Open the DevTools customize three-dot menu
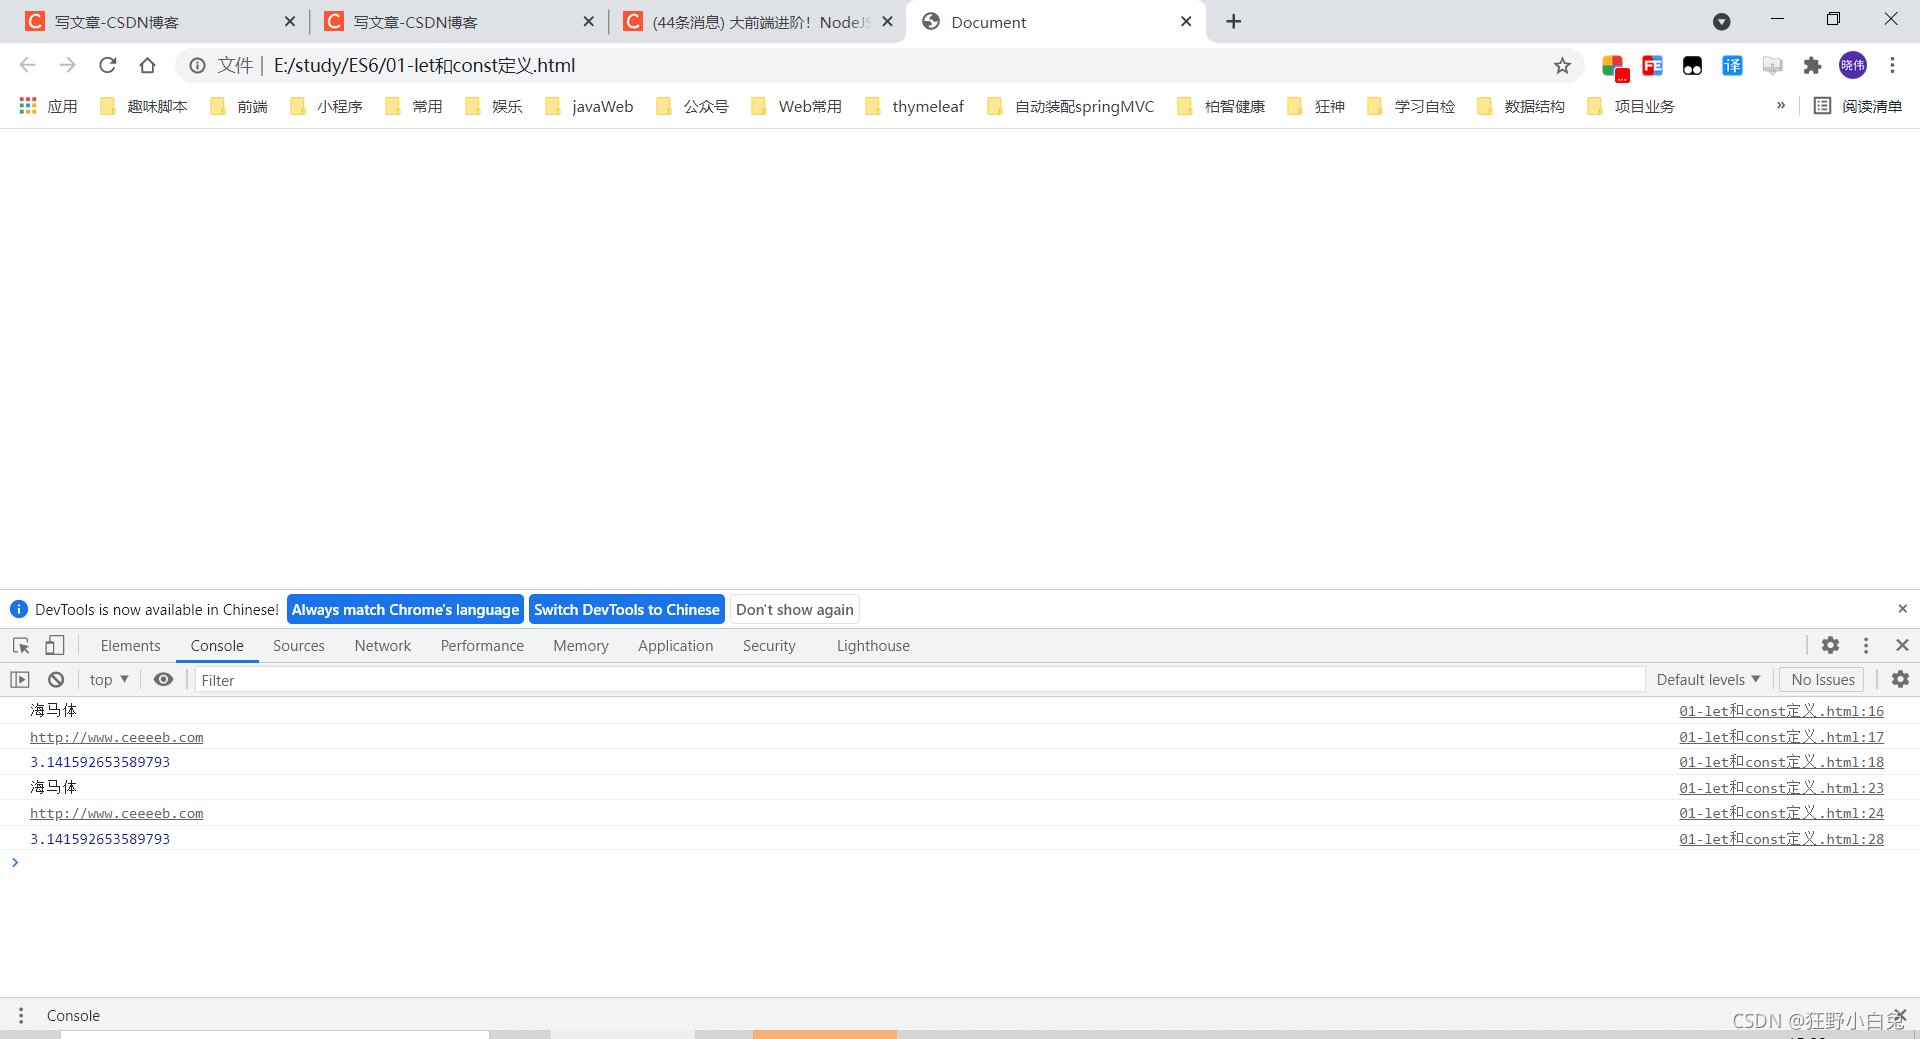Screen dimensions: 1920x1039 [1866, 646]
